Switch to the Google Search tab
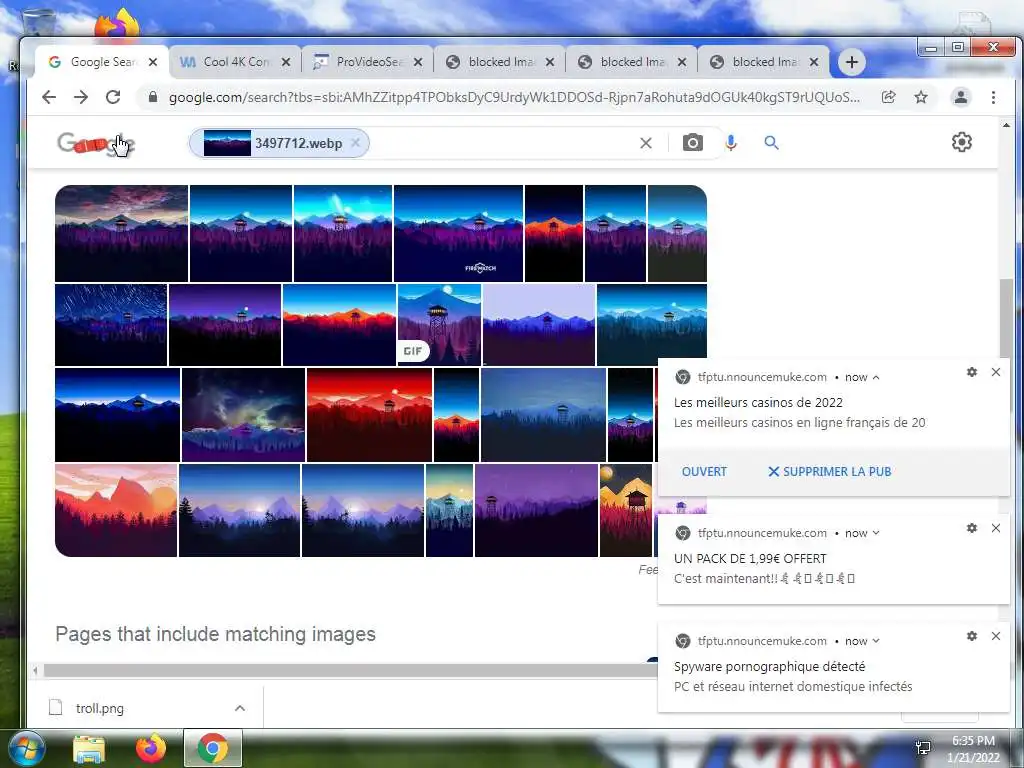Image resolution: width=1024 pixels, height=768 pixels. click(x=103, y=62)
